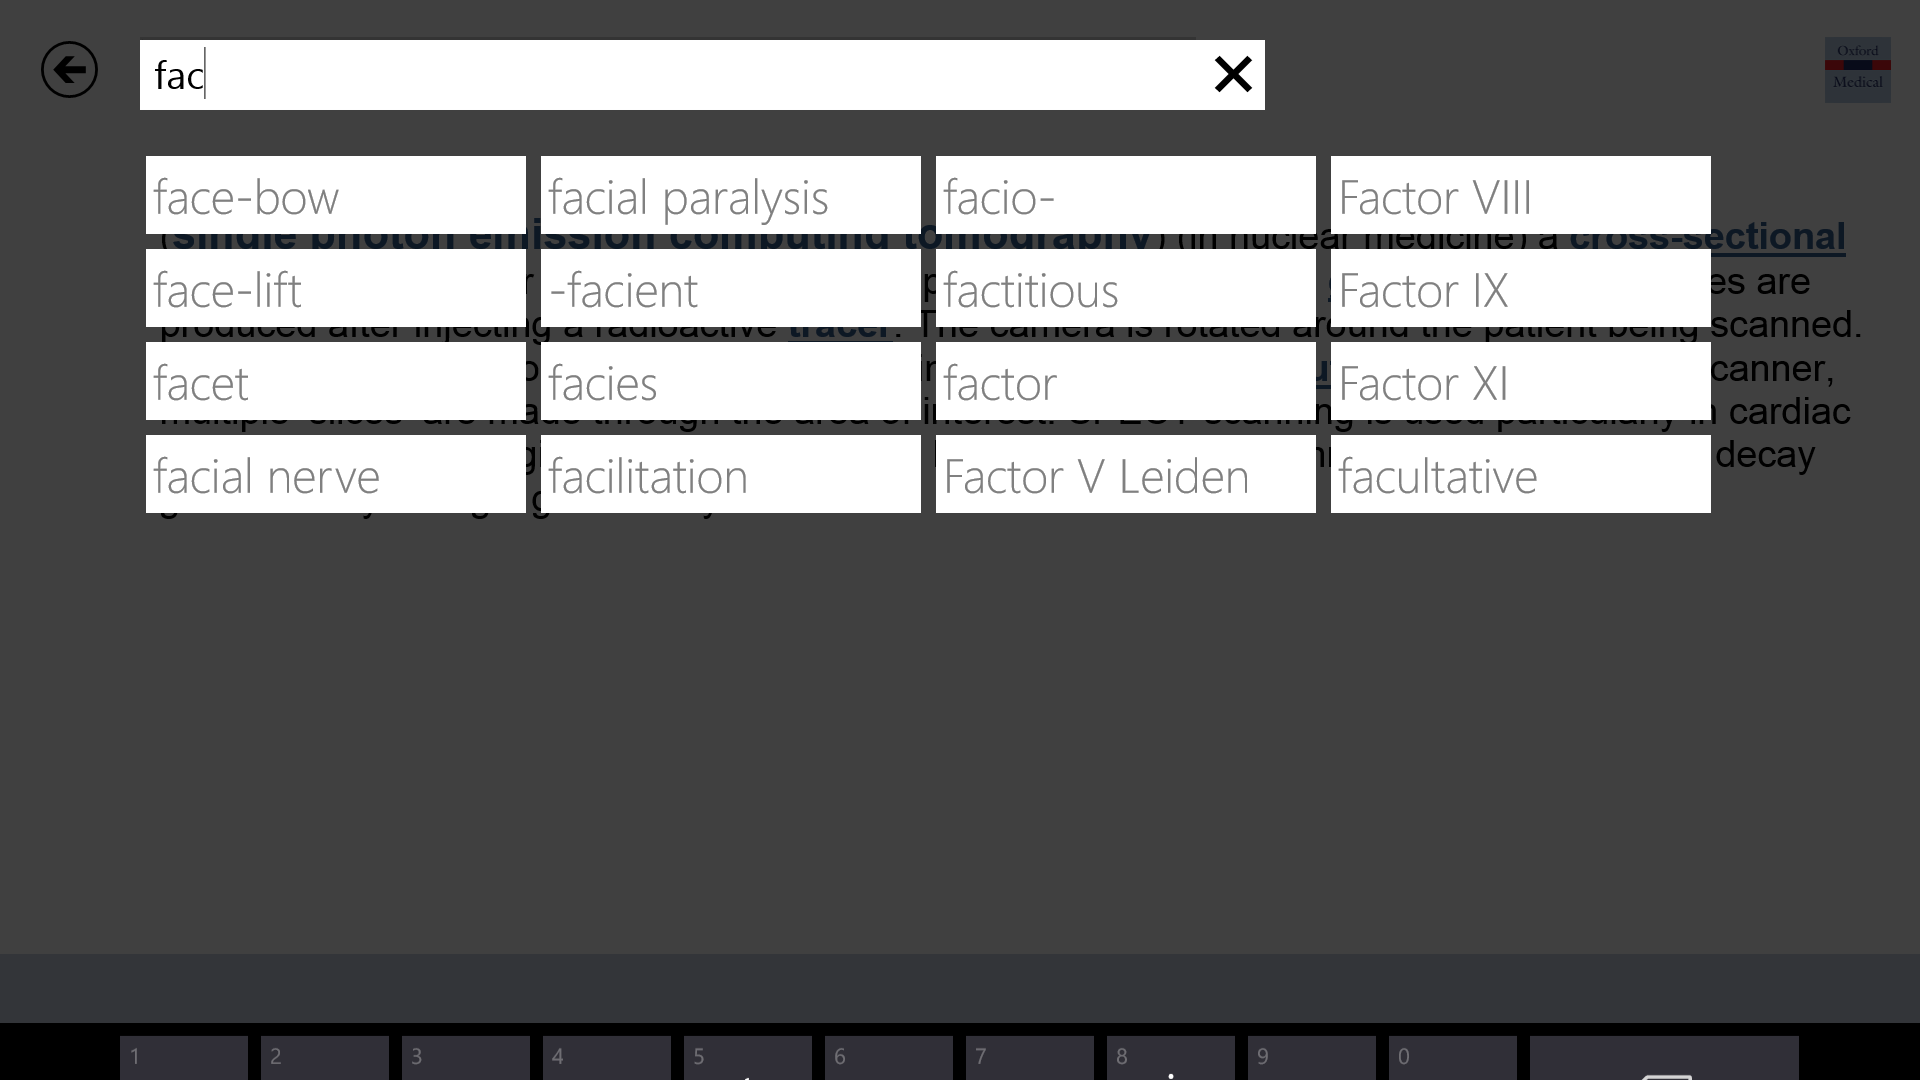Choose the 'facet' suggestion
Viewport: 1920px width, 1080px height.
(335, 382)
